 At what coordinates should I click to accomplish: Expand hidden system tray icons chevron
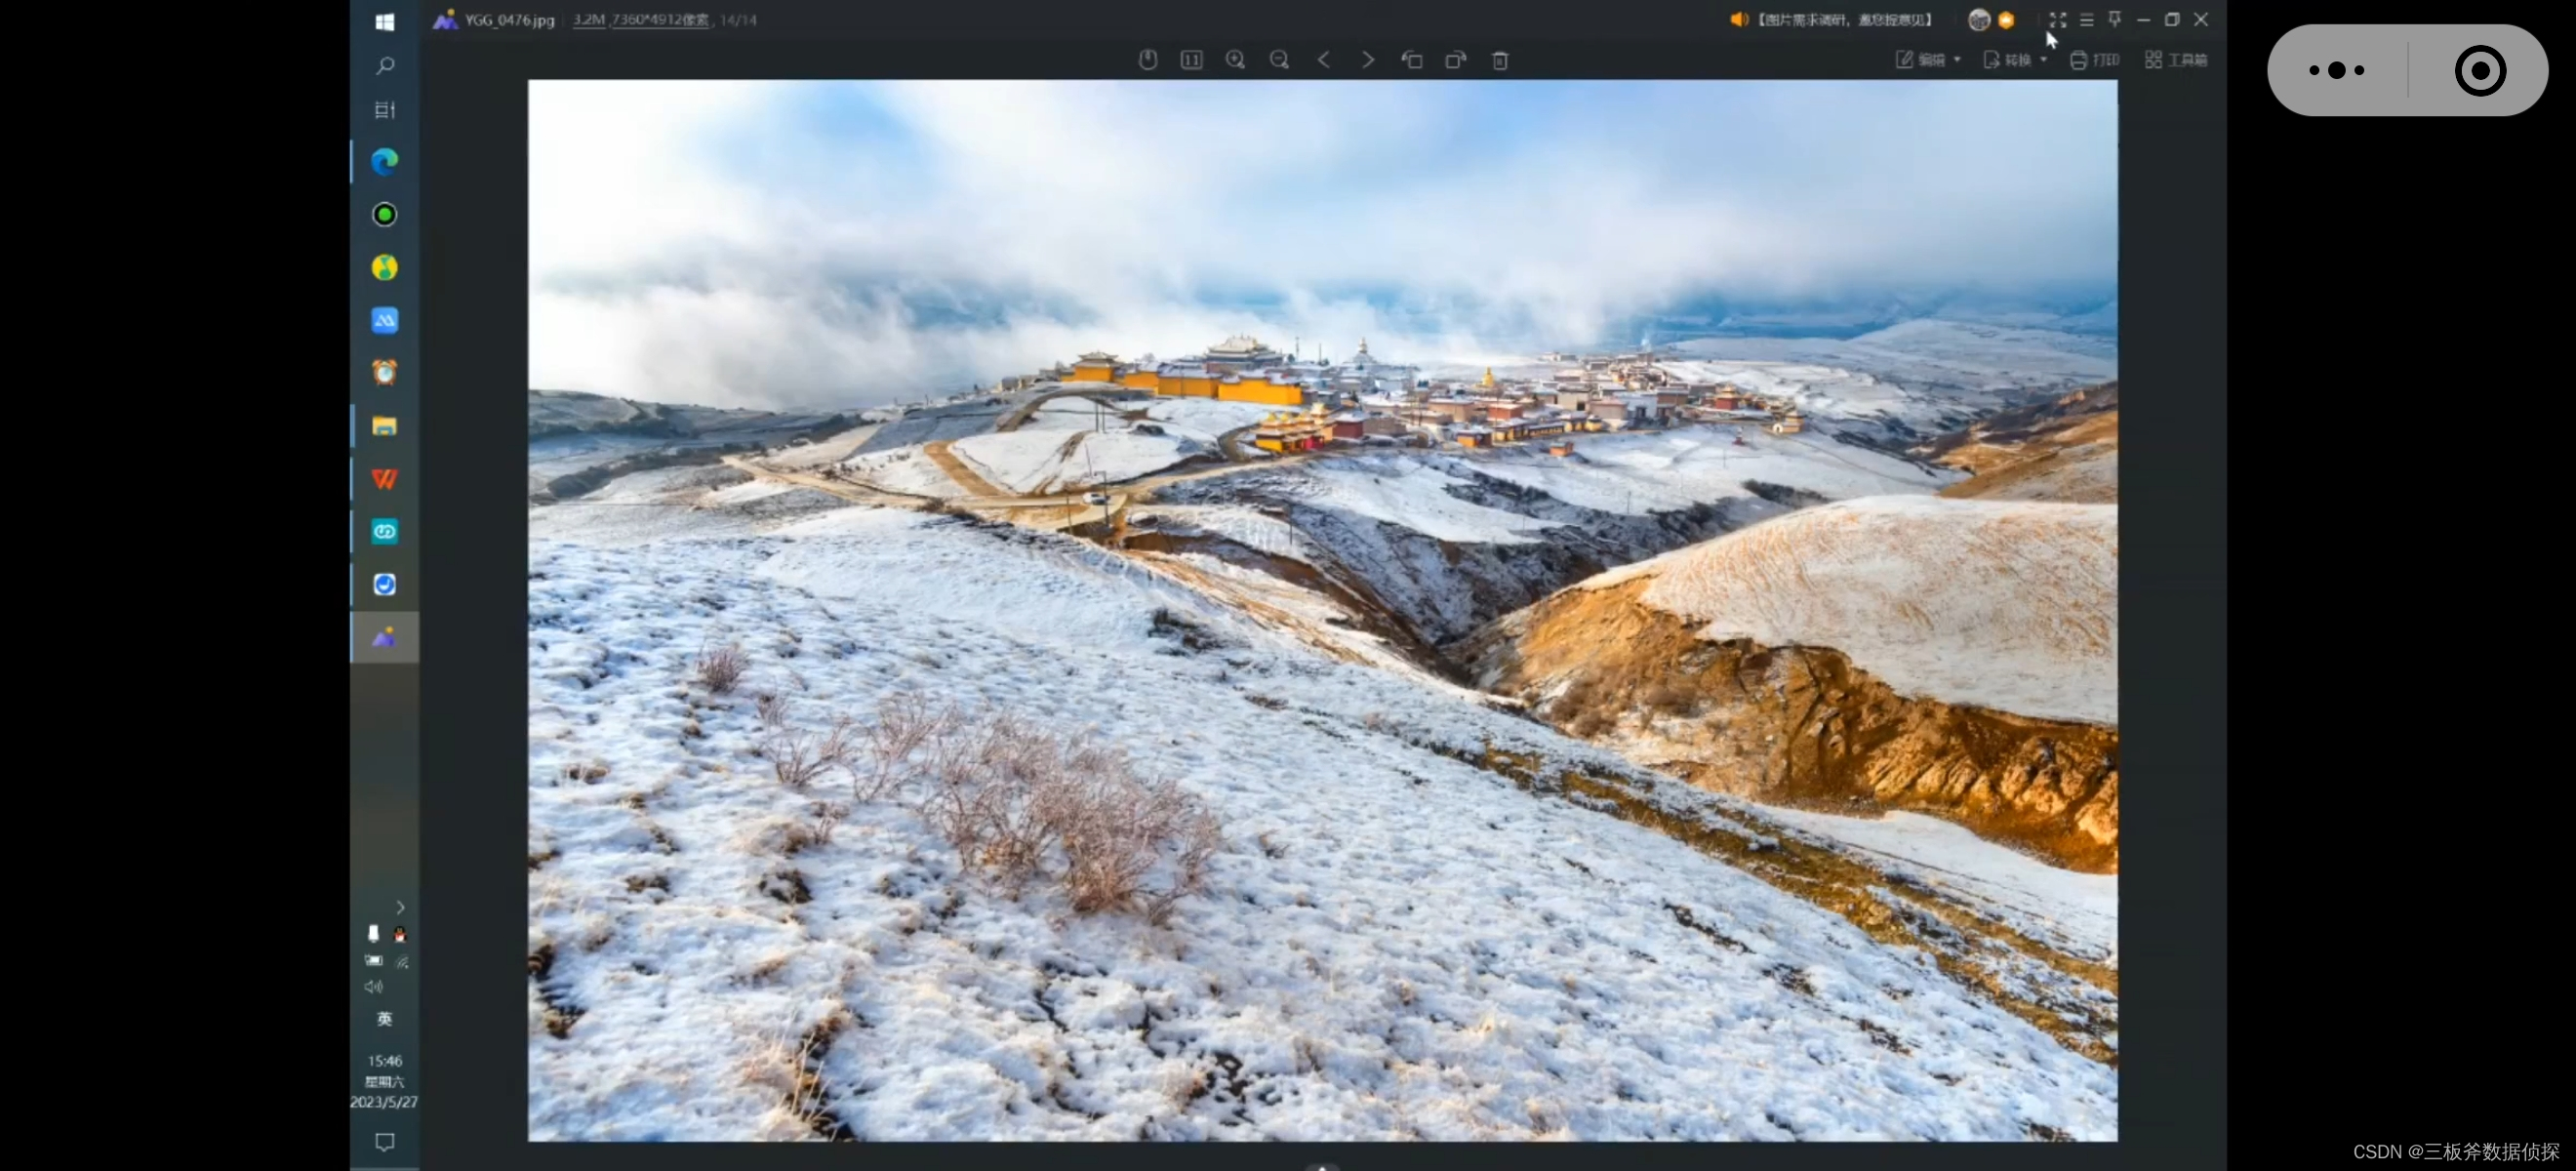point(400,908)
